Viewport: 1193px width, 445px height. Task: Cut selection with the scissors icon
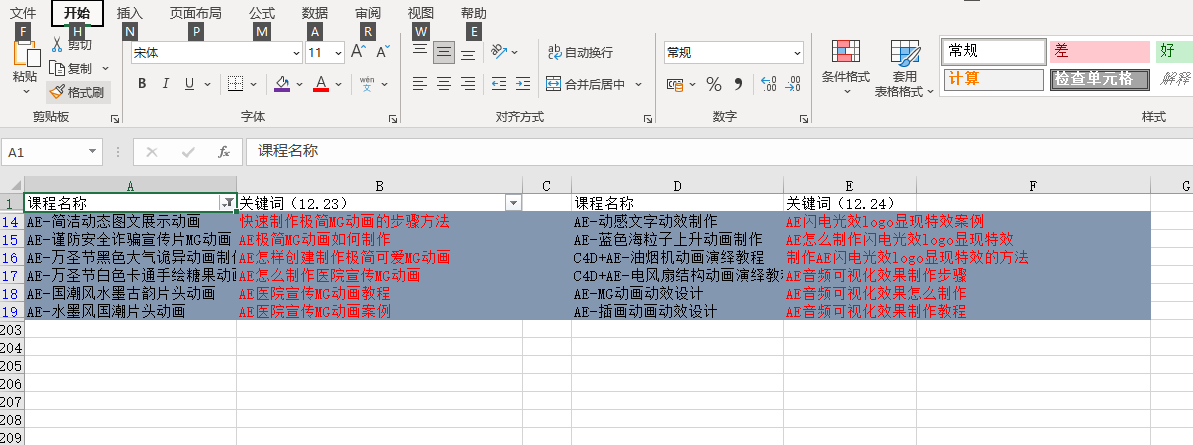pyautogui.click(x=56, y=45)
